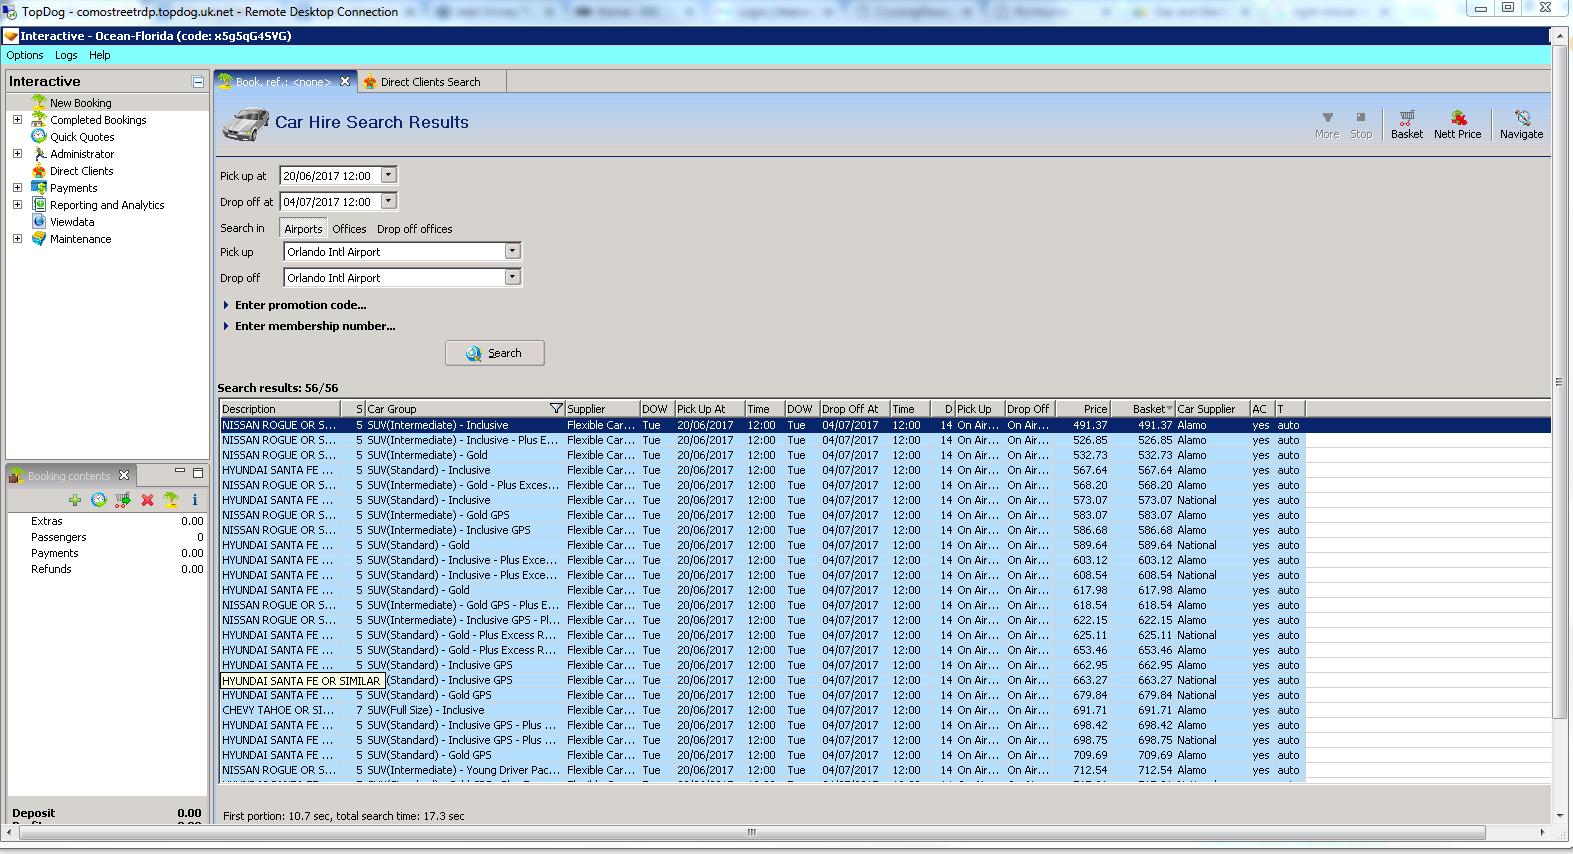The height and width of the screenshot is (854, 1573).
Task: Open the Drop off airport dropdown list
Action: pos(512,278)
